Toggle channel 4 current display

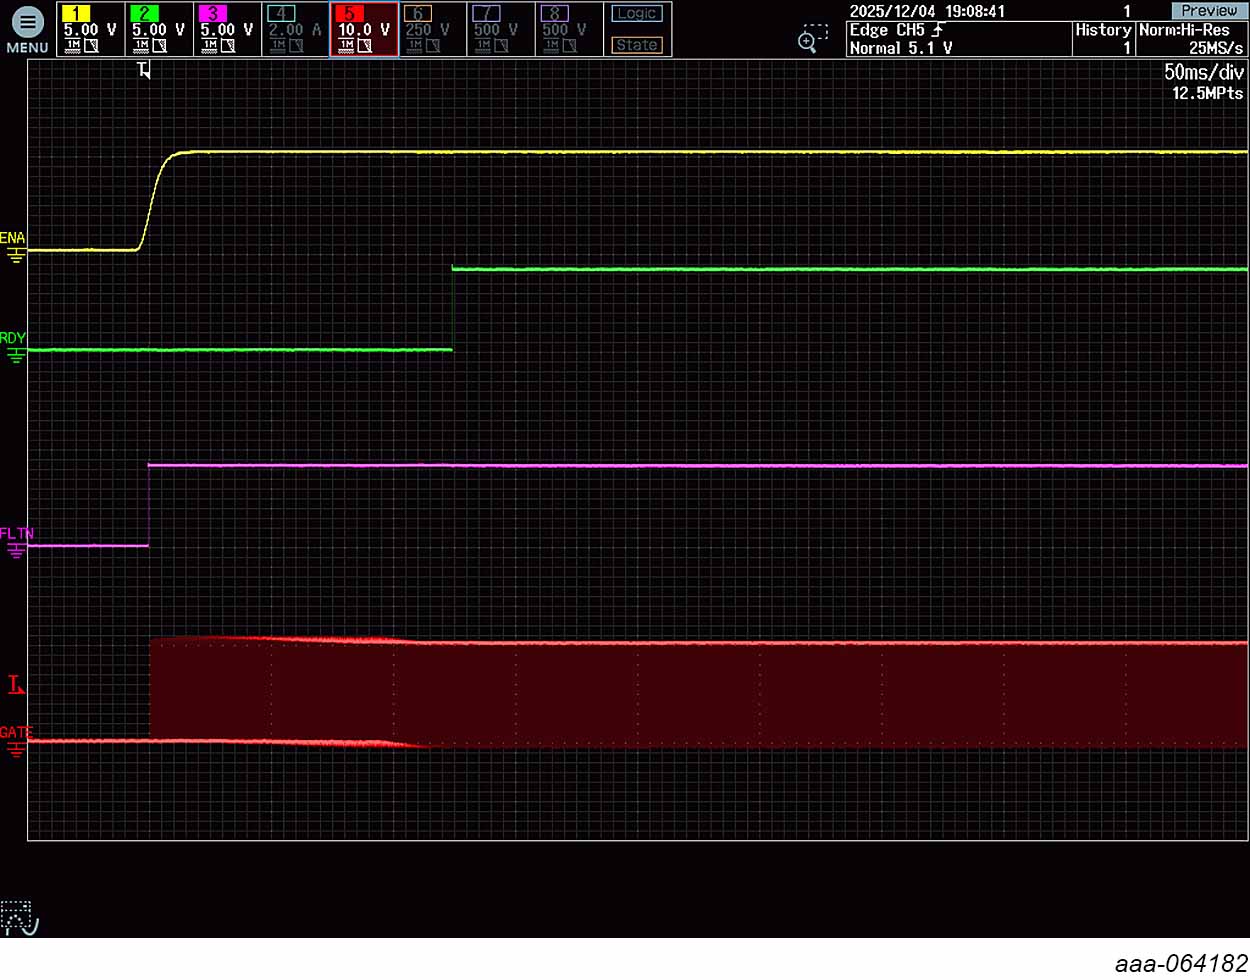click(295, 30)
